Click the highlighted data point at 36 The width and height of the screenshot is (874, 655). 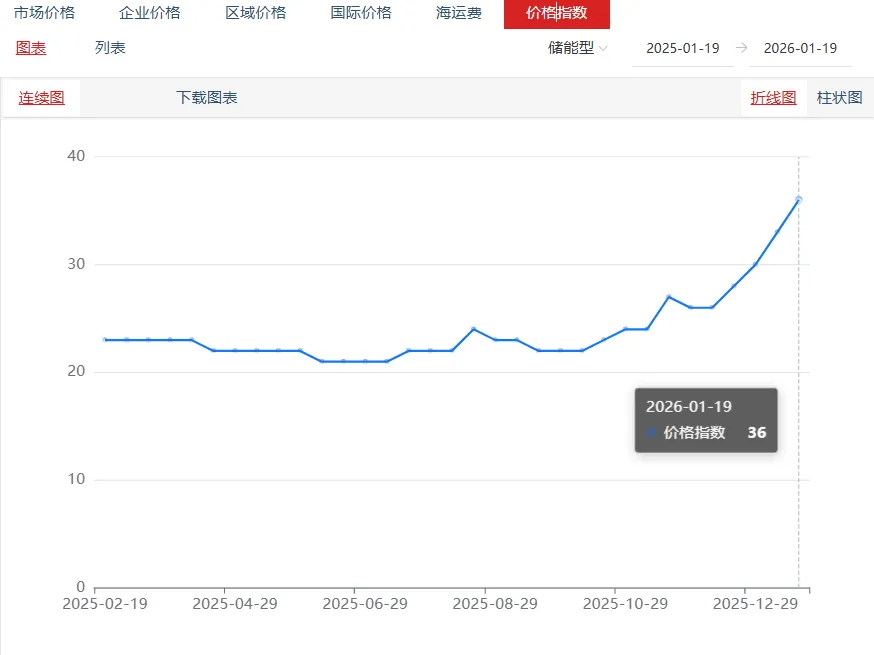coord(798,200)
